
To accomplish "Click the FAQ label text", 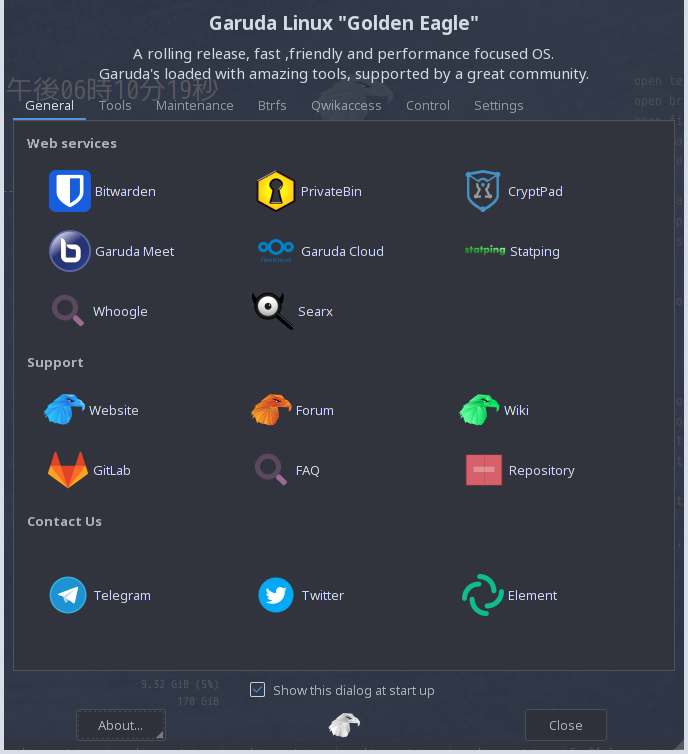I will (307, 470).
